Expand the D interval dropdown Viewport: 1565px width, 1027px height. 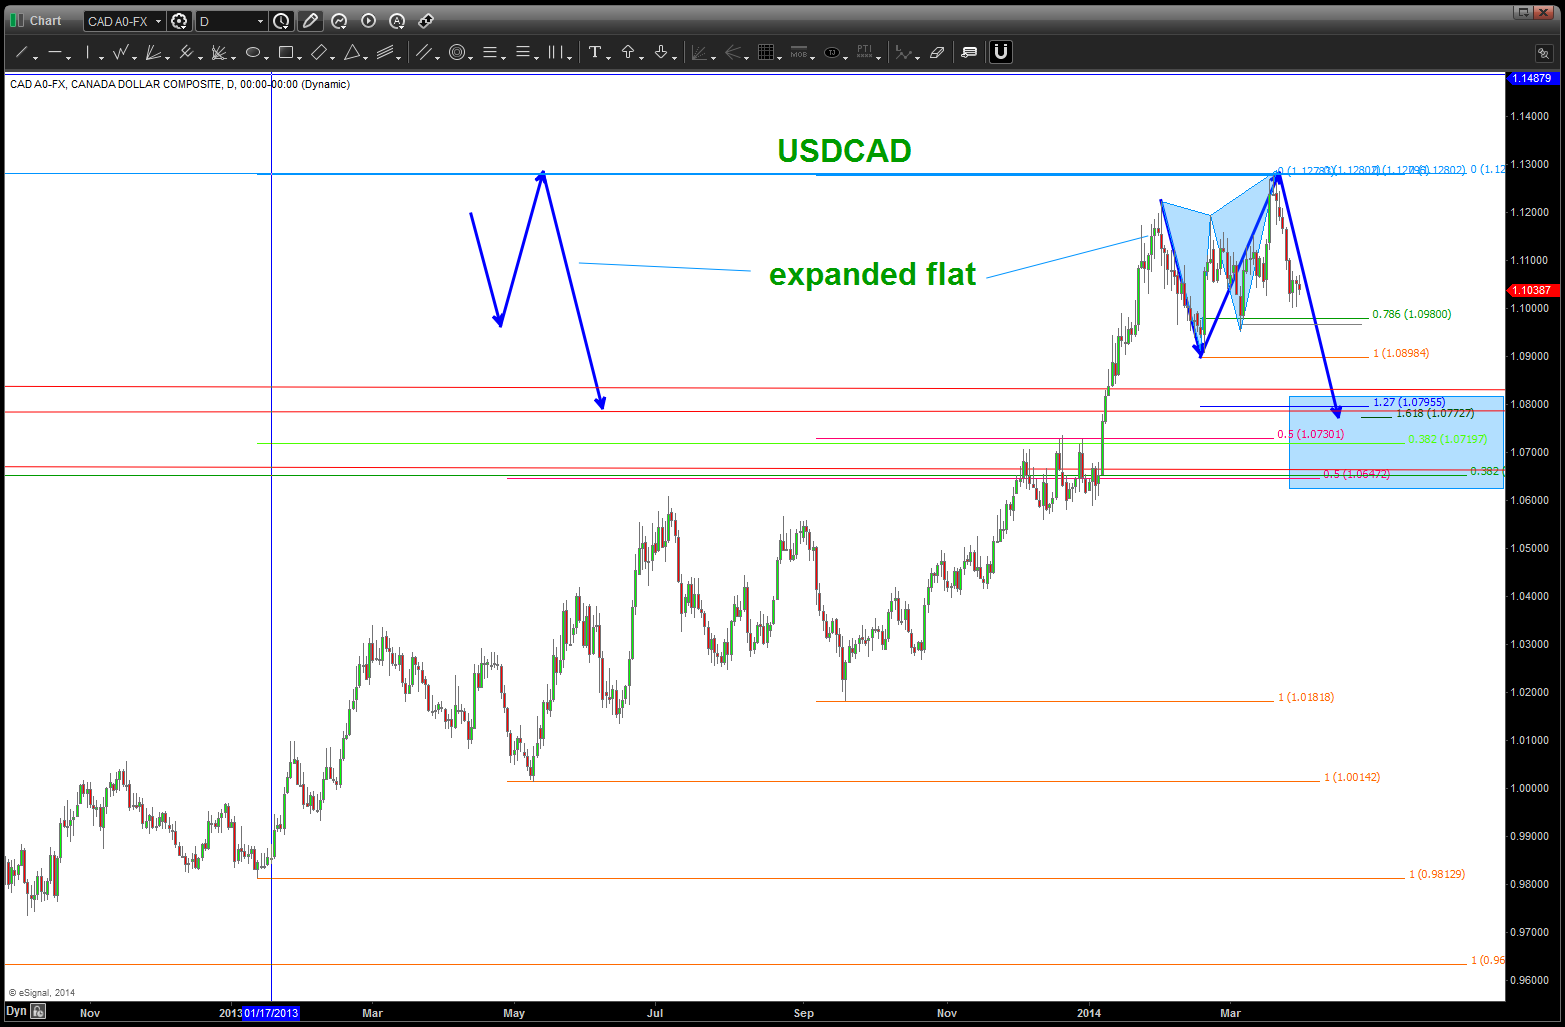click(x=260, y=21)
